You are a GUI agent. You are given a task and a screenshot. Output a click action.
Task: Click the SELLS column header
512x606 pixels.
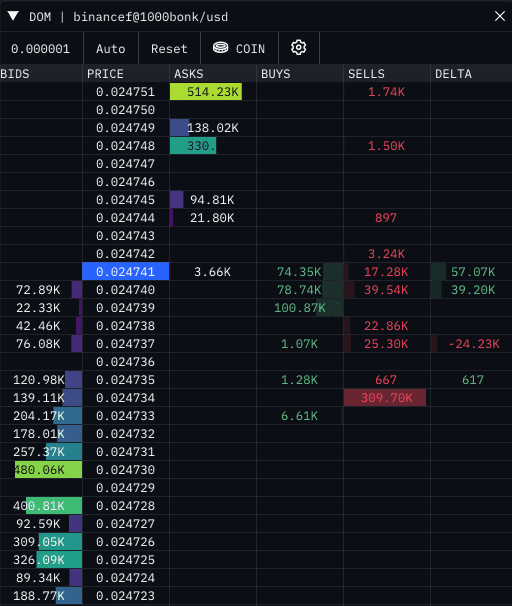click(366, 73)
